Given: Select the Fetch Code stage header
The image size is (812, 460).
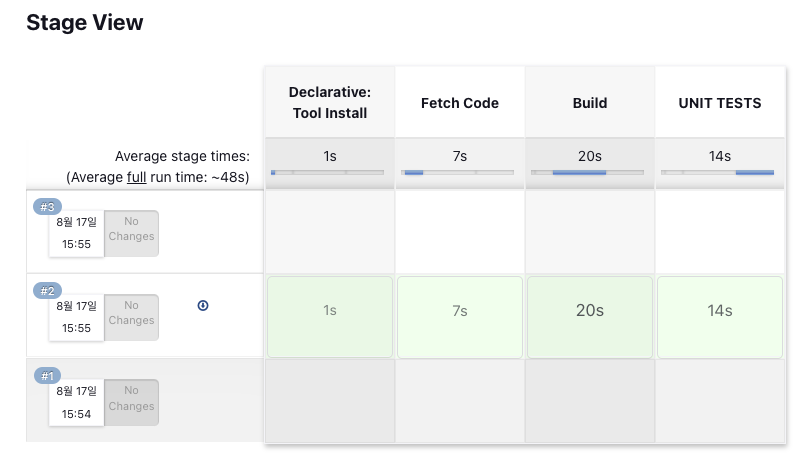Looking at the screenshot, I should (x=460, y=102).
